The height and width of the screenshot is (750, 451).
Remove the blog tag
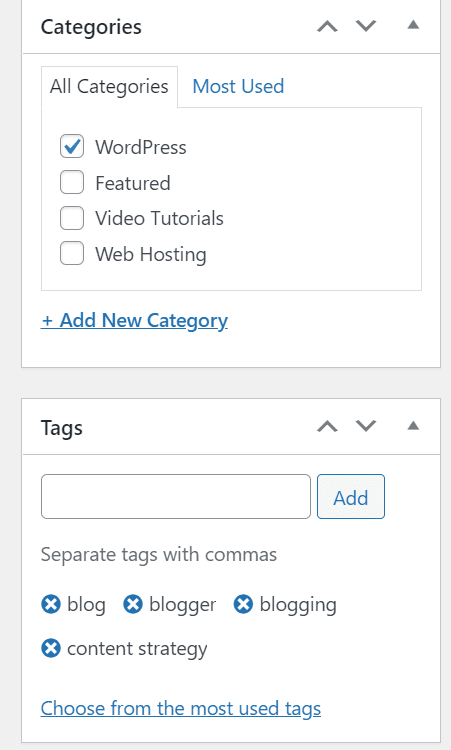pos(51,604)
